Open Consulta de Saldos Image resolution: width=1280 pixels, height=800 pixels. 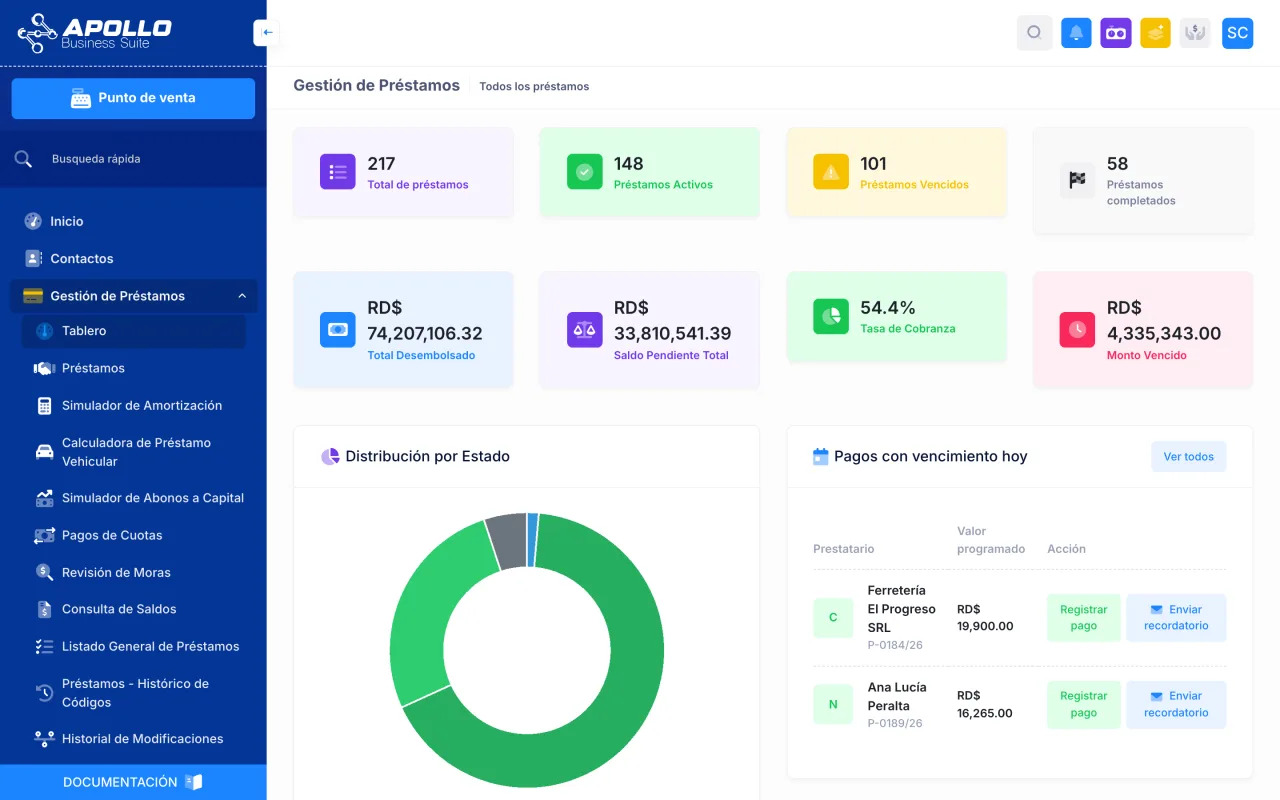tap(133, 609)
